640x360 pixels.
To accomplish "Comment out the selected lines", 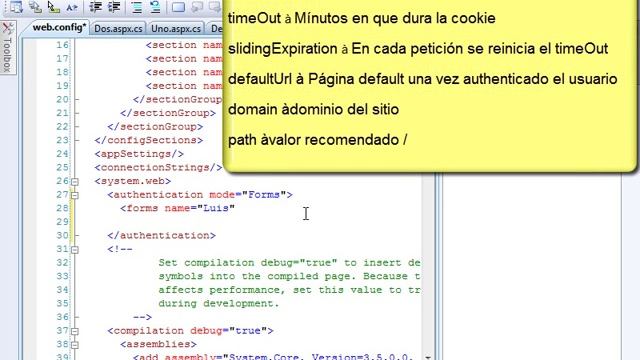I will [136, 7].
